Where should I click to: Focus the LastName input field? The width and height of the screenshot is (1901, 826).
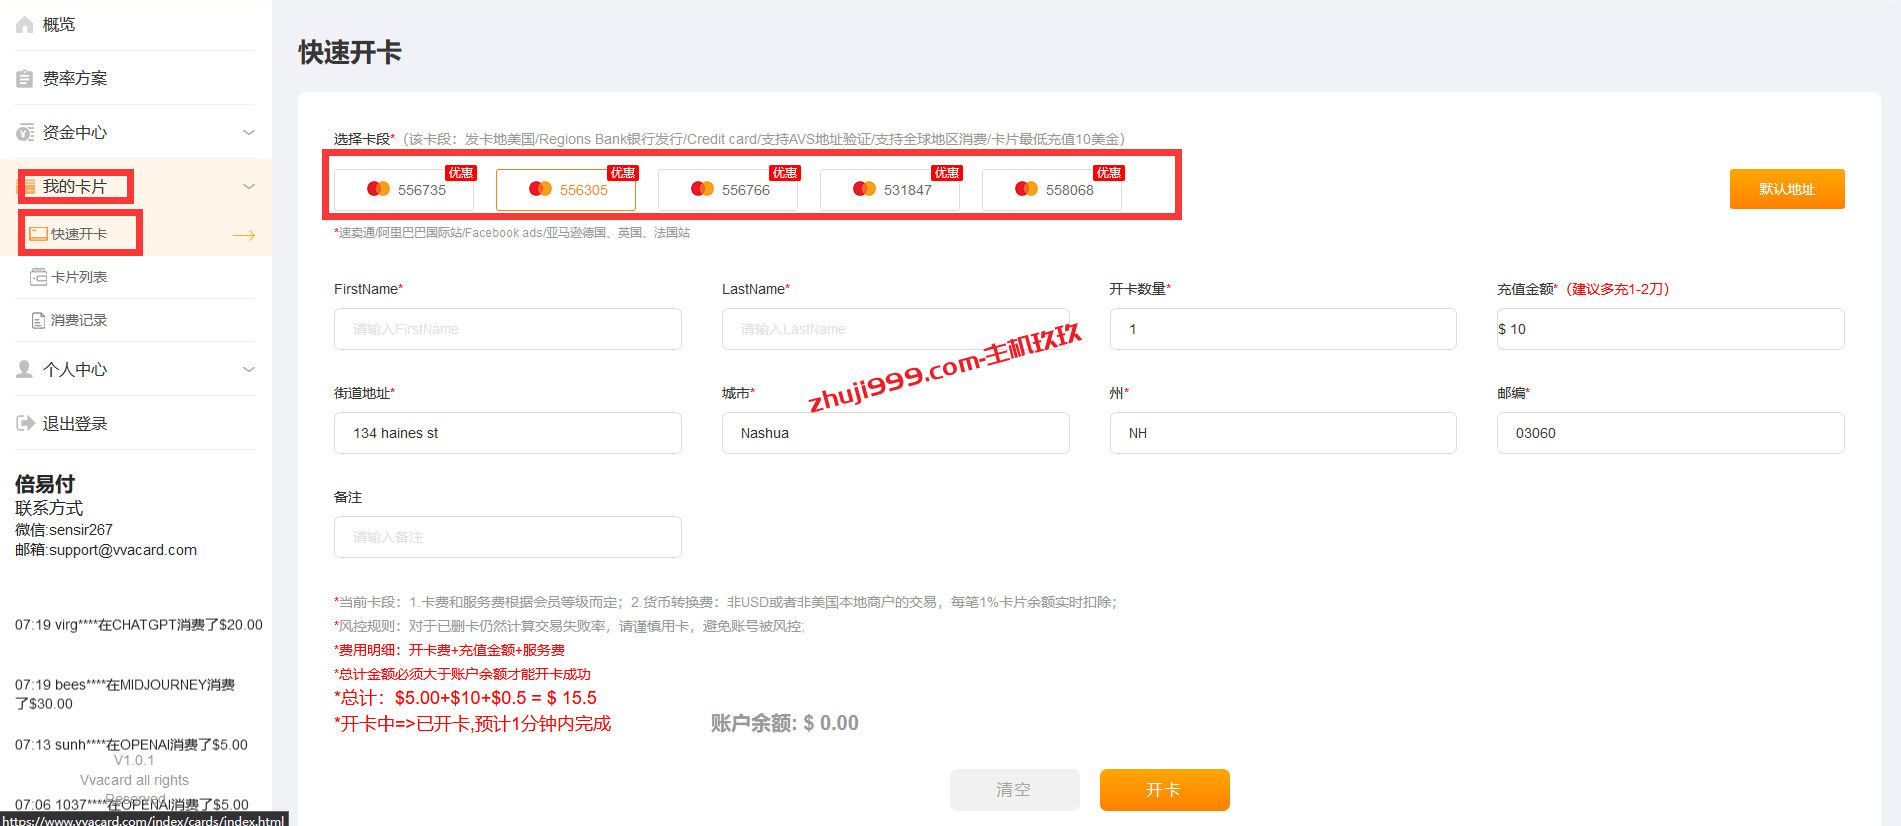tap(896, 329)
